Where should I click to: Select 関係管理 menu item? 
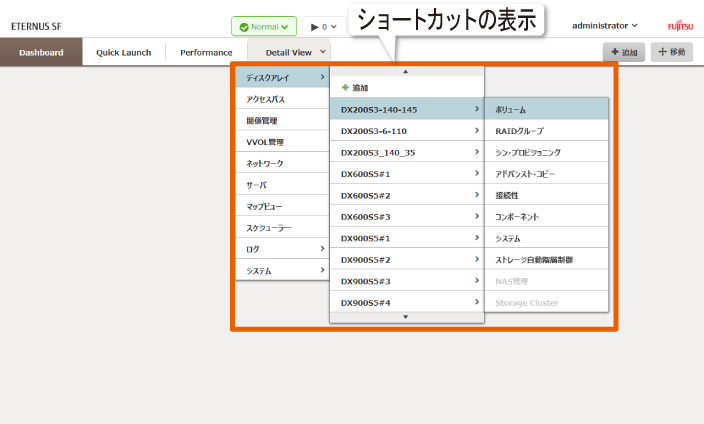pyautogui.click(x=282, y=120)
